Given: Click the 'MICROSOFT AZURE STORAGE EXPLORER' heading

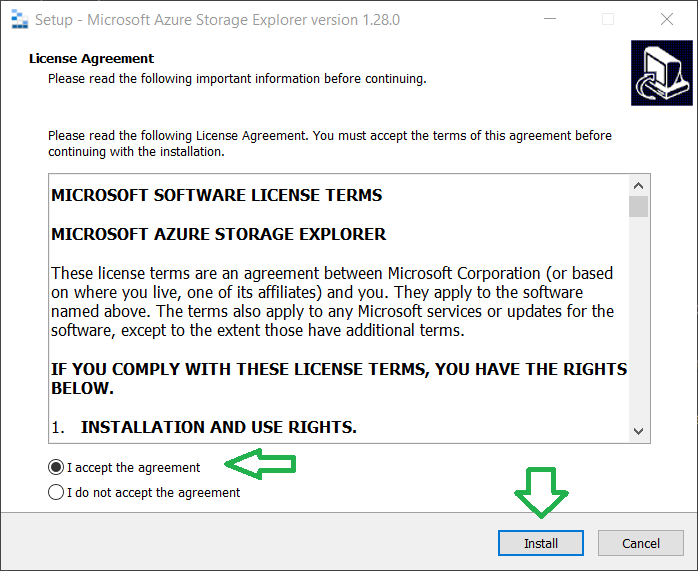Looking at the screenshot, I should coord(218,234).
